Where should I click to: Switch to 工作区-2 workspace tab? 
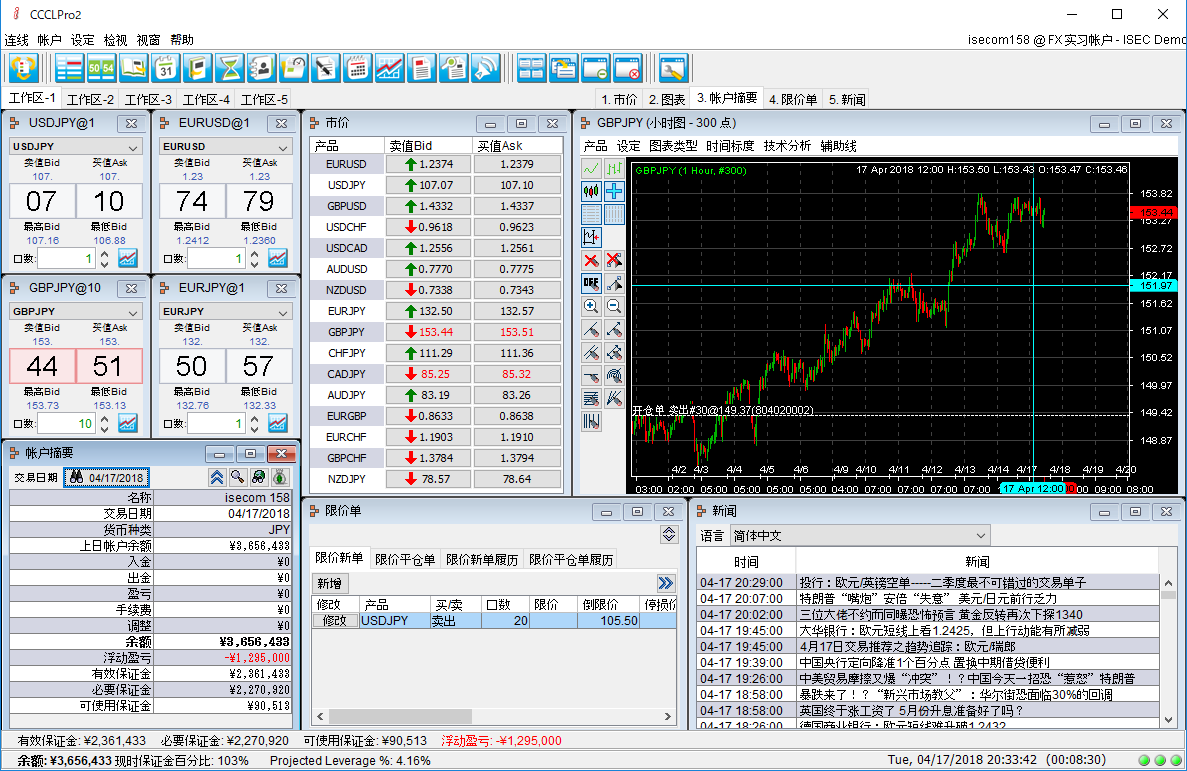pos(90,99)
